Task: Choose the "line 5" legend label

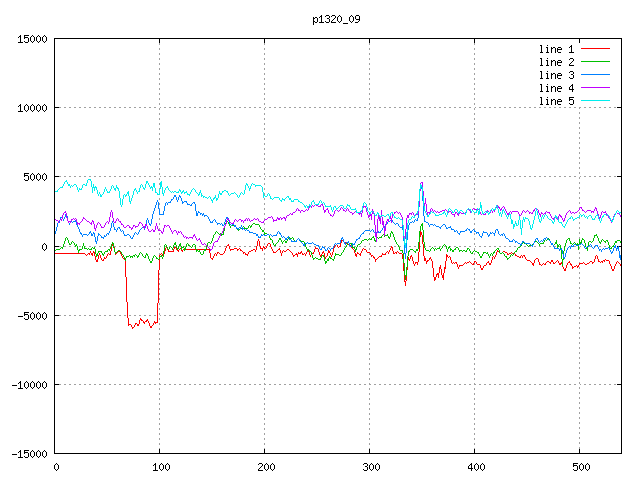Action: [556, 101]
